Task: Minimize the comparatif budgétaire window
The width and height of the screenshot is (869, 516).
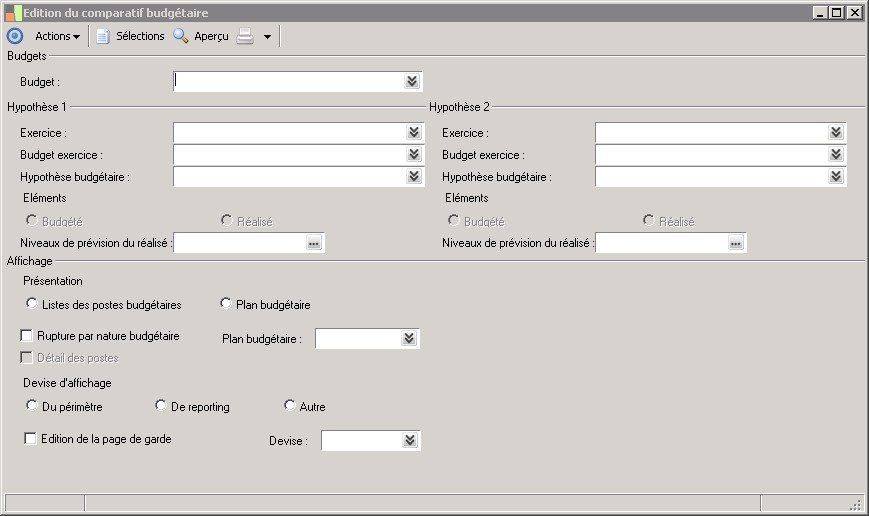Action: tap(821, 13)
